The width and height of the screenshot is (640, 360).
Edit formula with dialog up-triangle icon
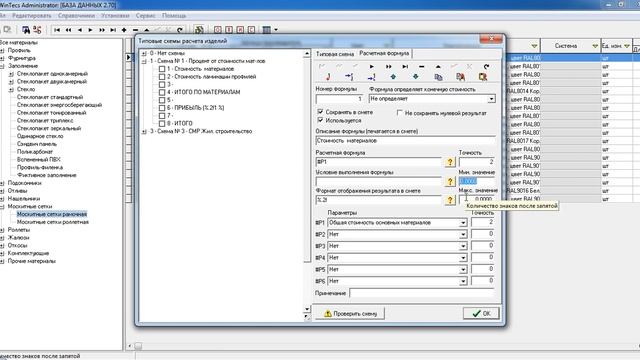438,67
